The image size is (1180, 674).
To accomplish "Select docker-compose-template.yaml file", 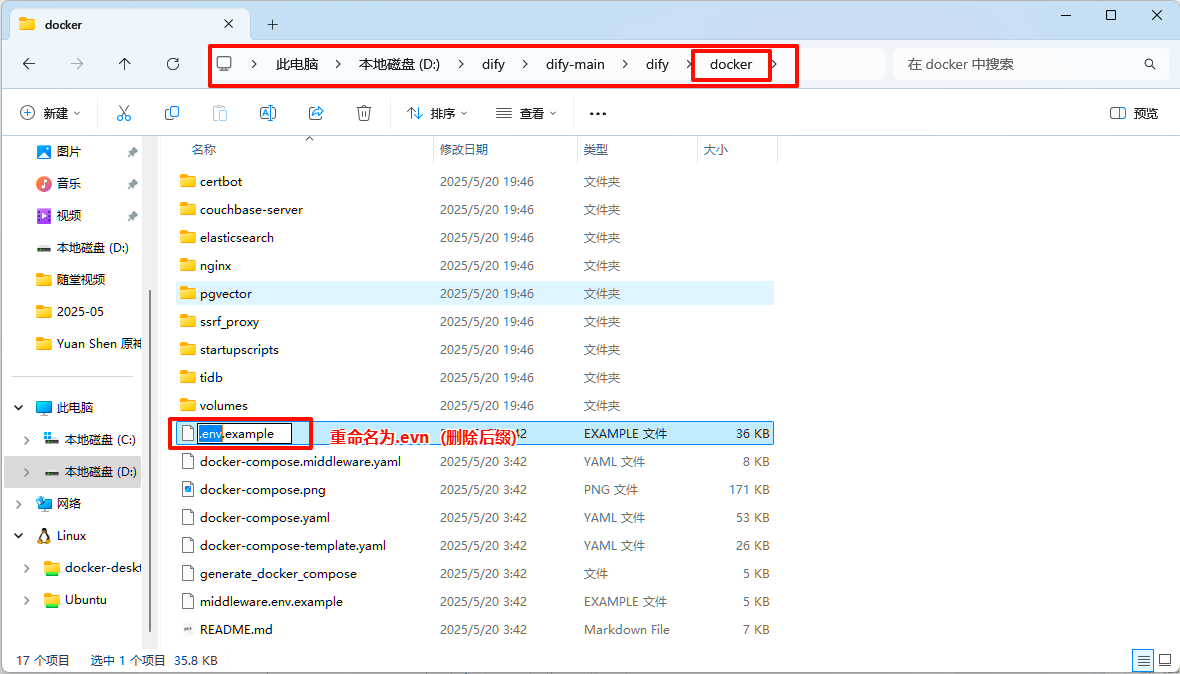I will (475, 545).
